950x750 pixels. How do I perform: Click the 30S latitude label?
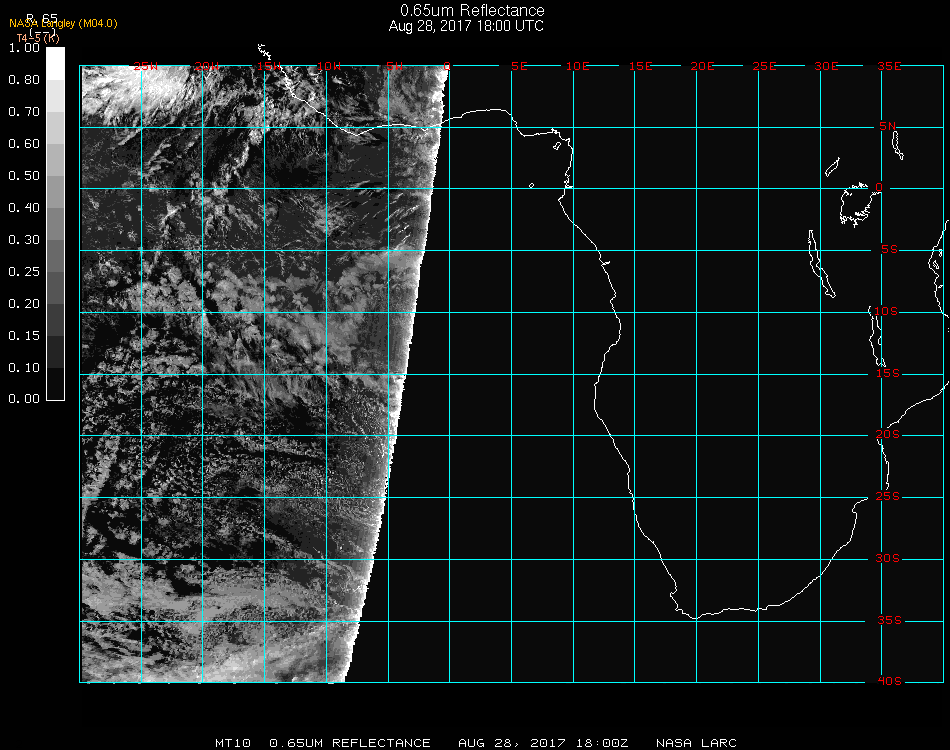point(888,559)
